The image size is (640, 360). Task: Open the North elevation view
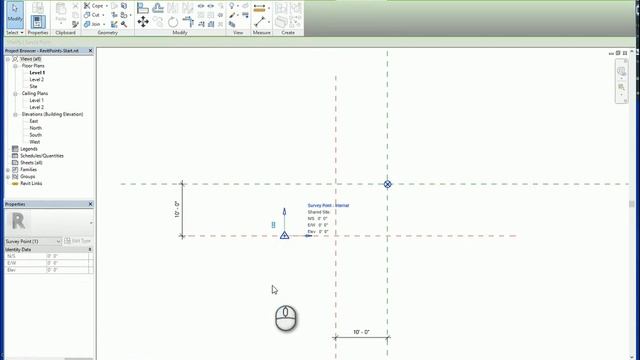point(35,128)
